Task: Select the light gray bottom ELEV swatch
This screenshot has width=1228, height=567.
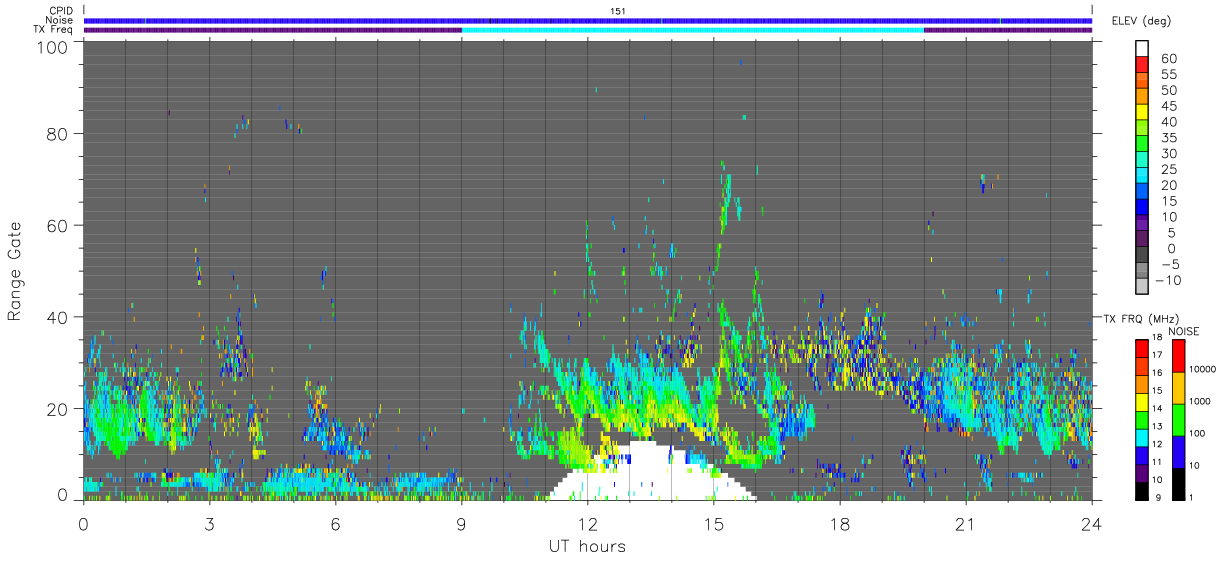Action: pos(1142,286)
